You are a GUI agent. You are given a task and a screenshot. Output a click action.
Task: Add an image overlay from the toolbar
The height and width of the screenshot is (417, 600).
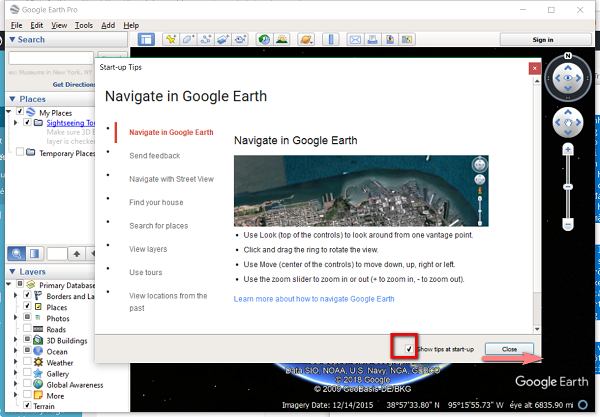point(223,39)
